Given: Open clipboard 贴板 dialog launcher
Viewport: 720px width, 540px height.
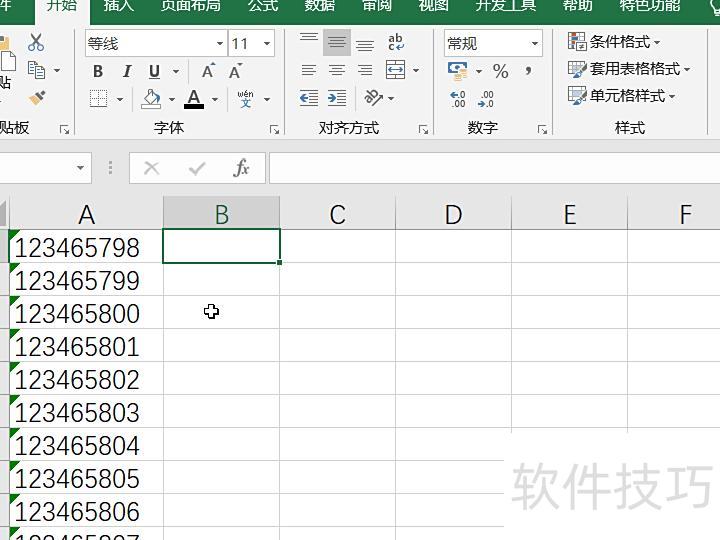Looking at the screenshot, I should [65, 130].
